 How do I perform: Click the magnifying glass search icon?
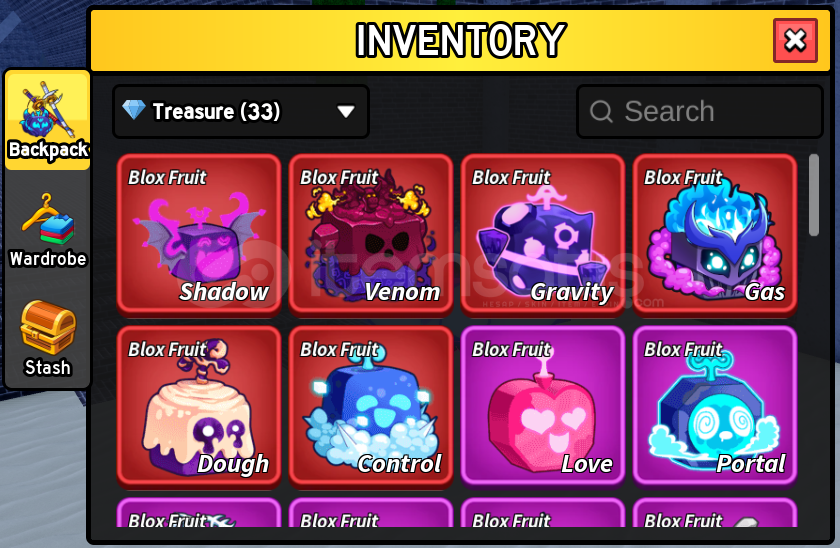(601, 112)
